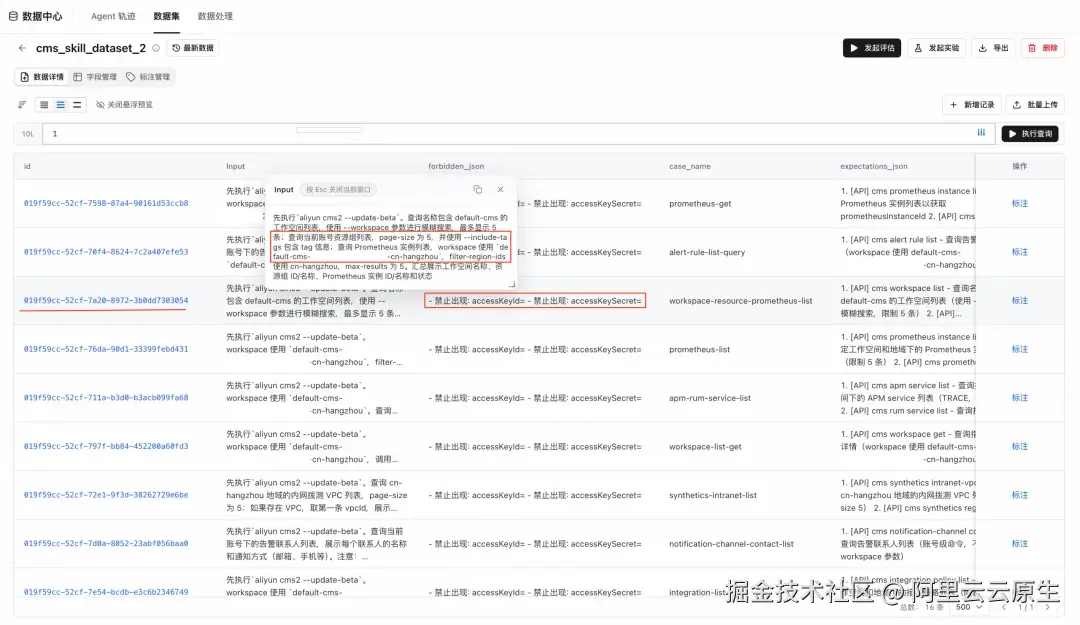
Task: Click the 批量上传 button
Action: point(1035,105)
